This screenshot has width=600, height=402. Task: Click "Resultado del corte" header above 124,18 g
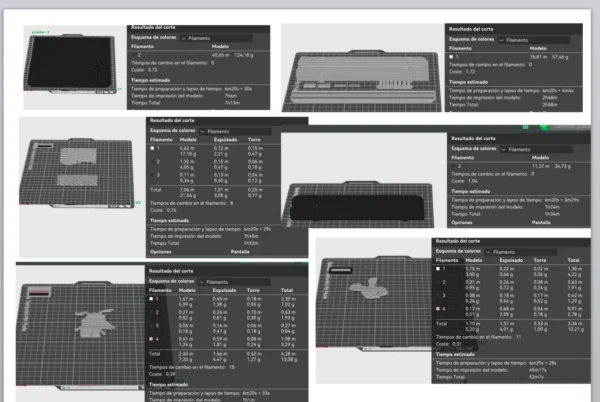[x=153, y=27]
